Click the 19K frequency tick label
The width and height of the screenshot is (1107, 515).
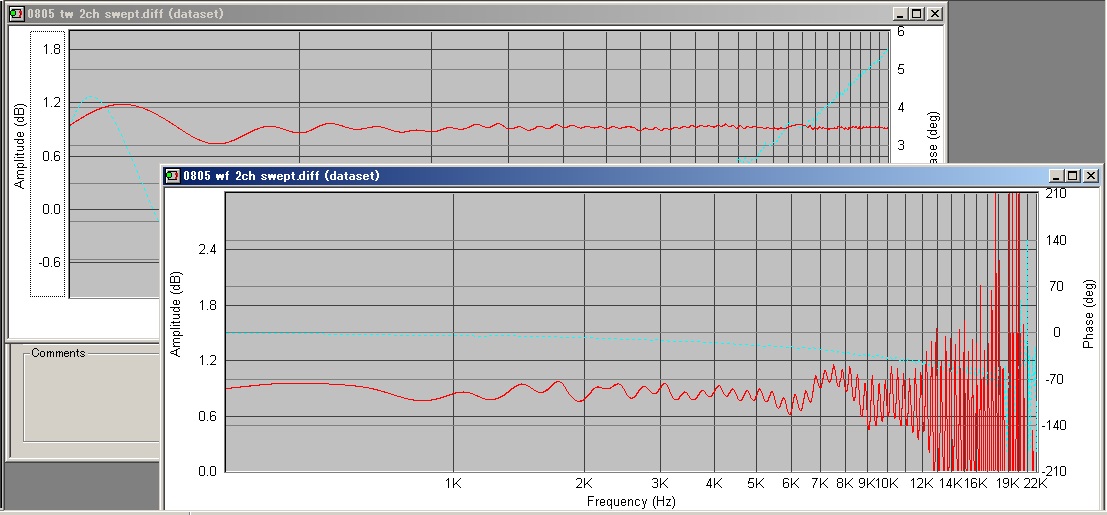1007,484
